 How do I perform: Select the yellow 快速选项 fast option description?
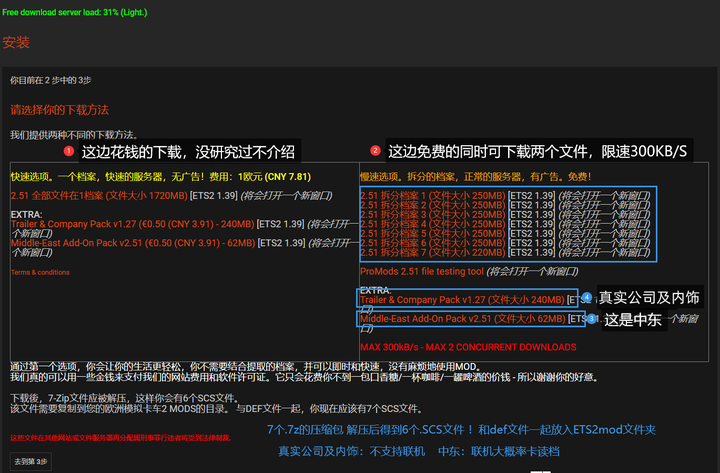pyautogui.click(x=161, y=177)
